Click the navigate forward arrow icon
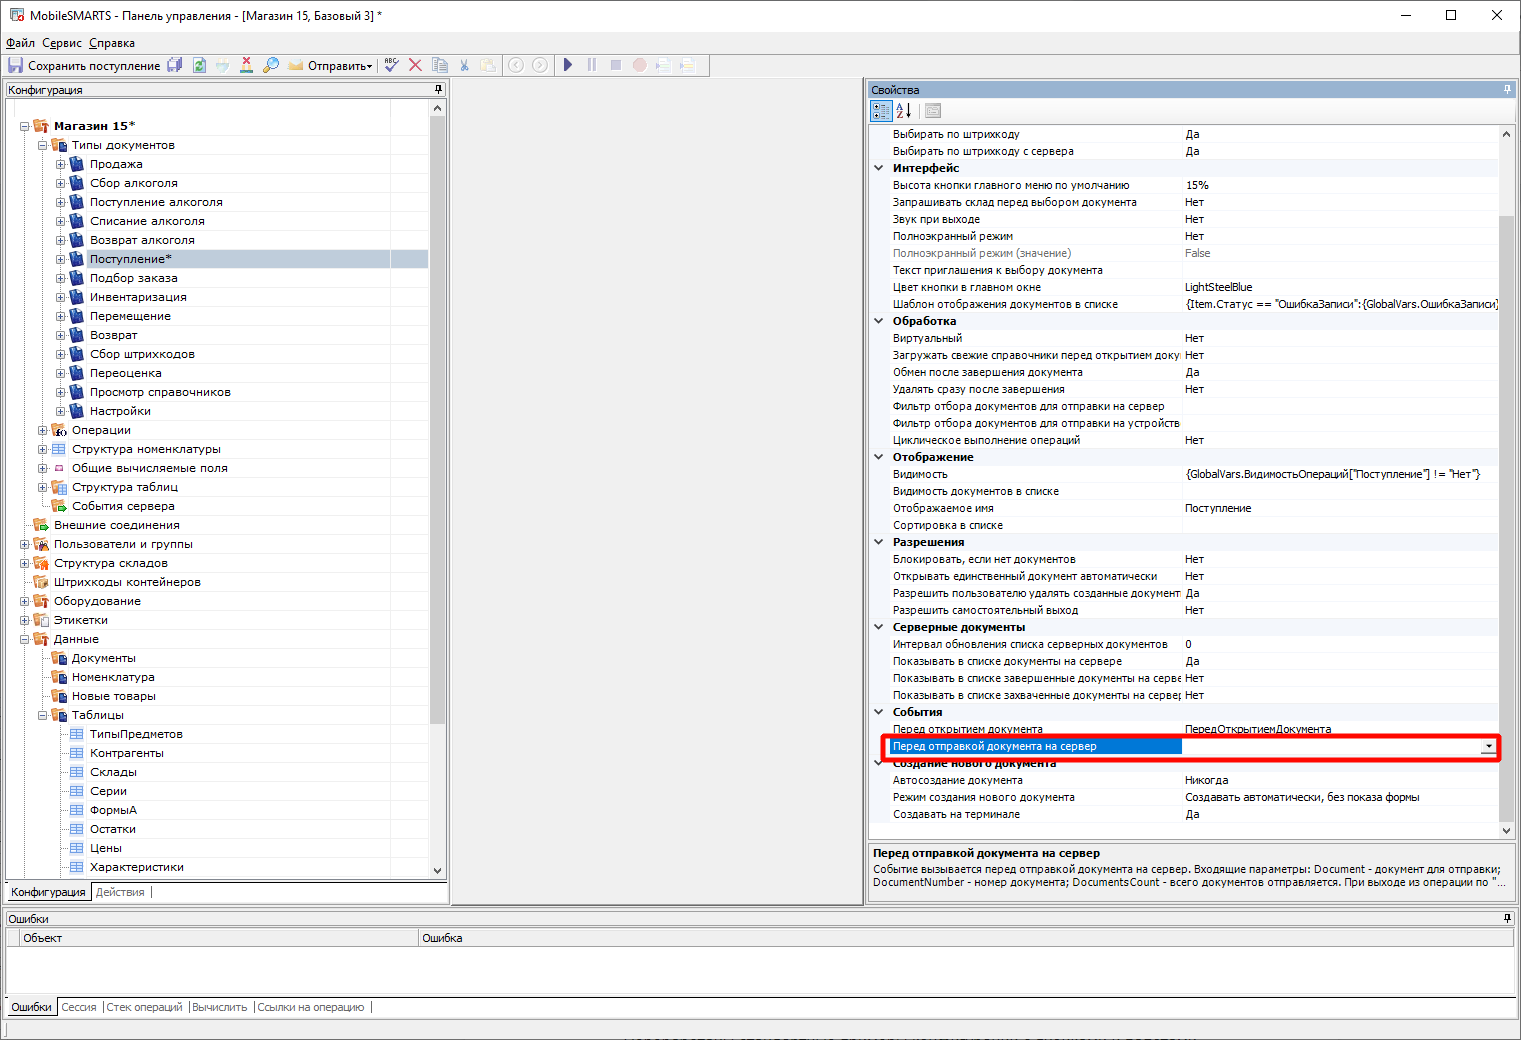Screen dimensions: 1521x1040 pyautogui.click(x=540, y=65)
